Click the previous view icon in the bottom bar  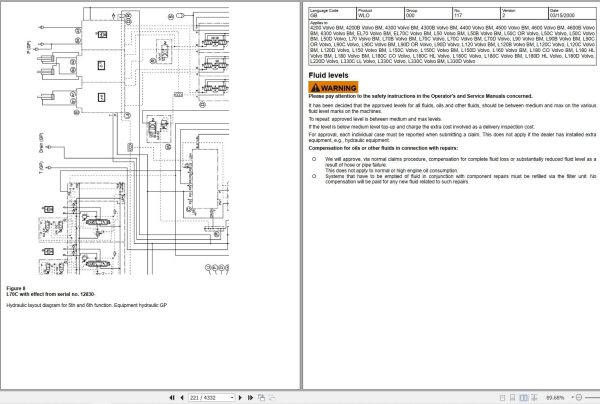tap(262, 397)
